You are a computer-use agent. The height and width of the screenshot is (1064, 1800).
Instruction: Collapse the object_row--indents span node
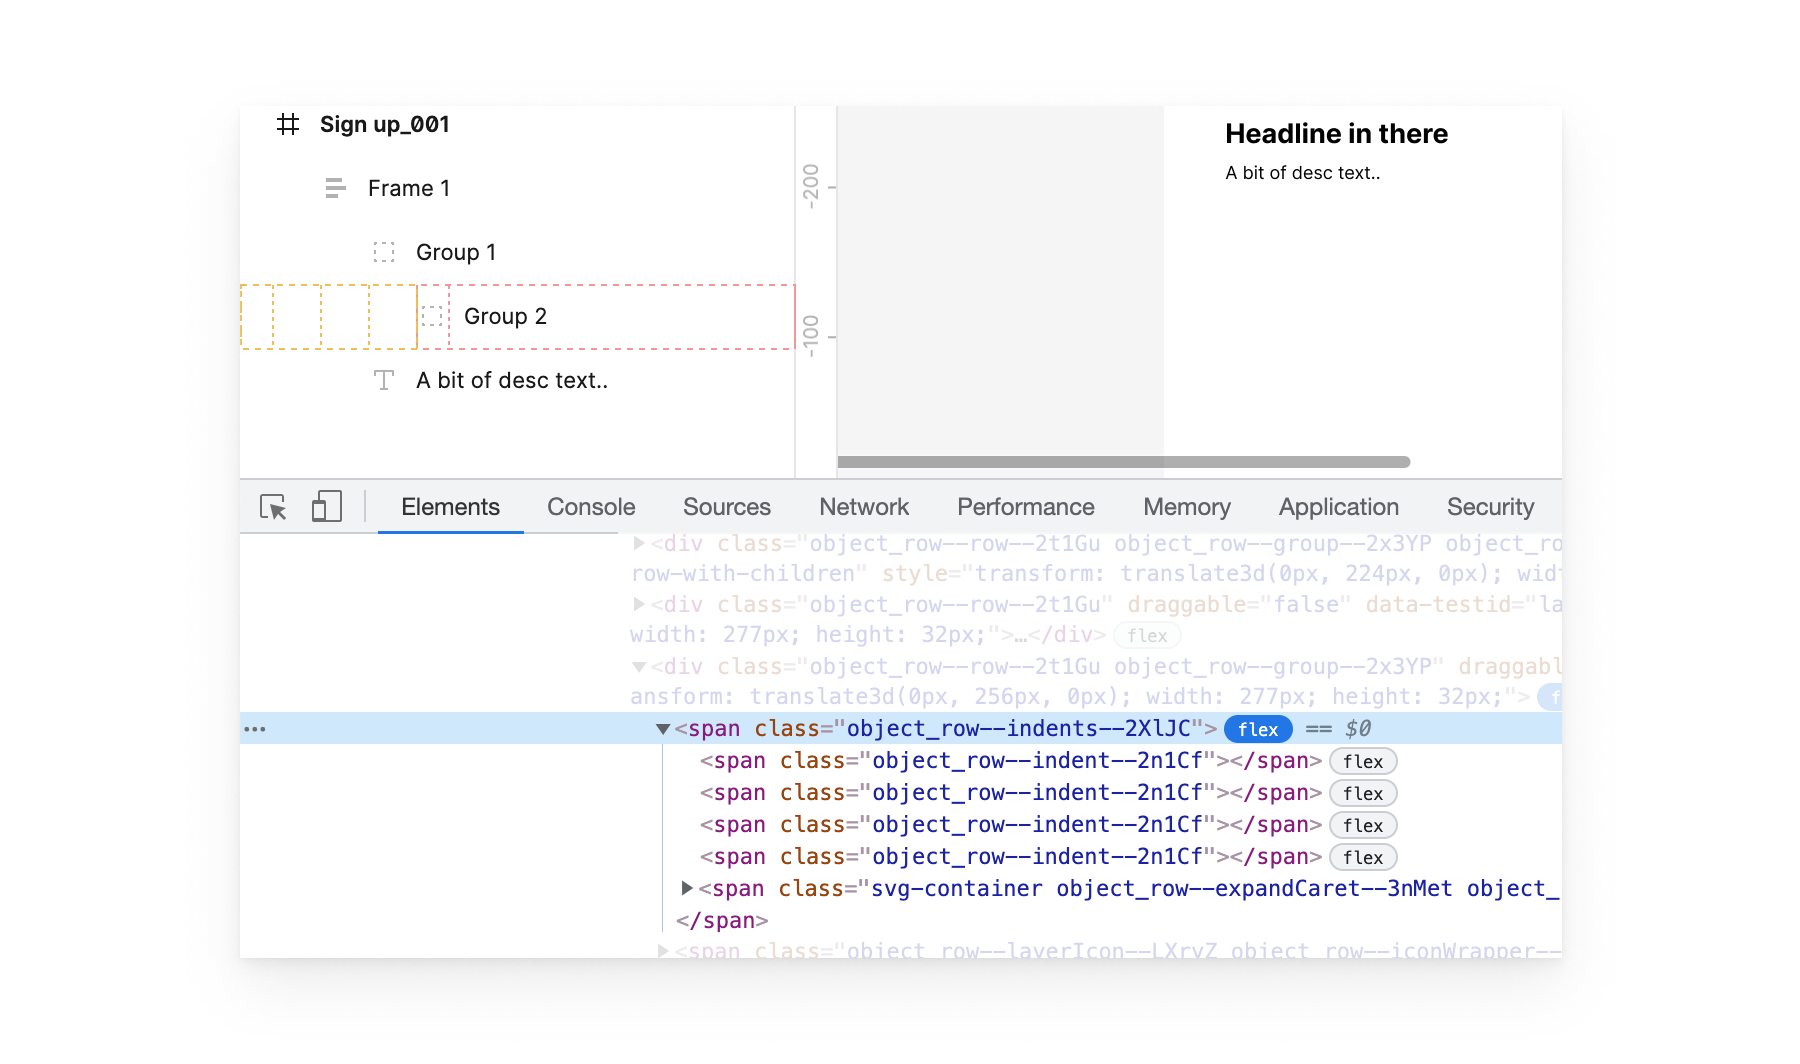pyautogui.click(x=662, y=729)
